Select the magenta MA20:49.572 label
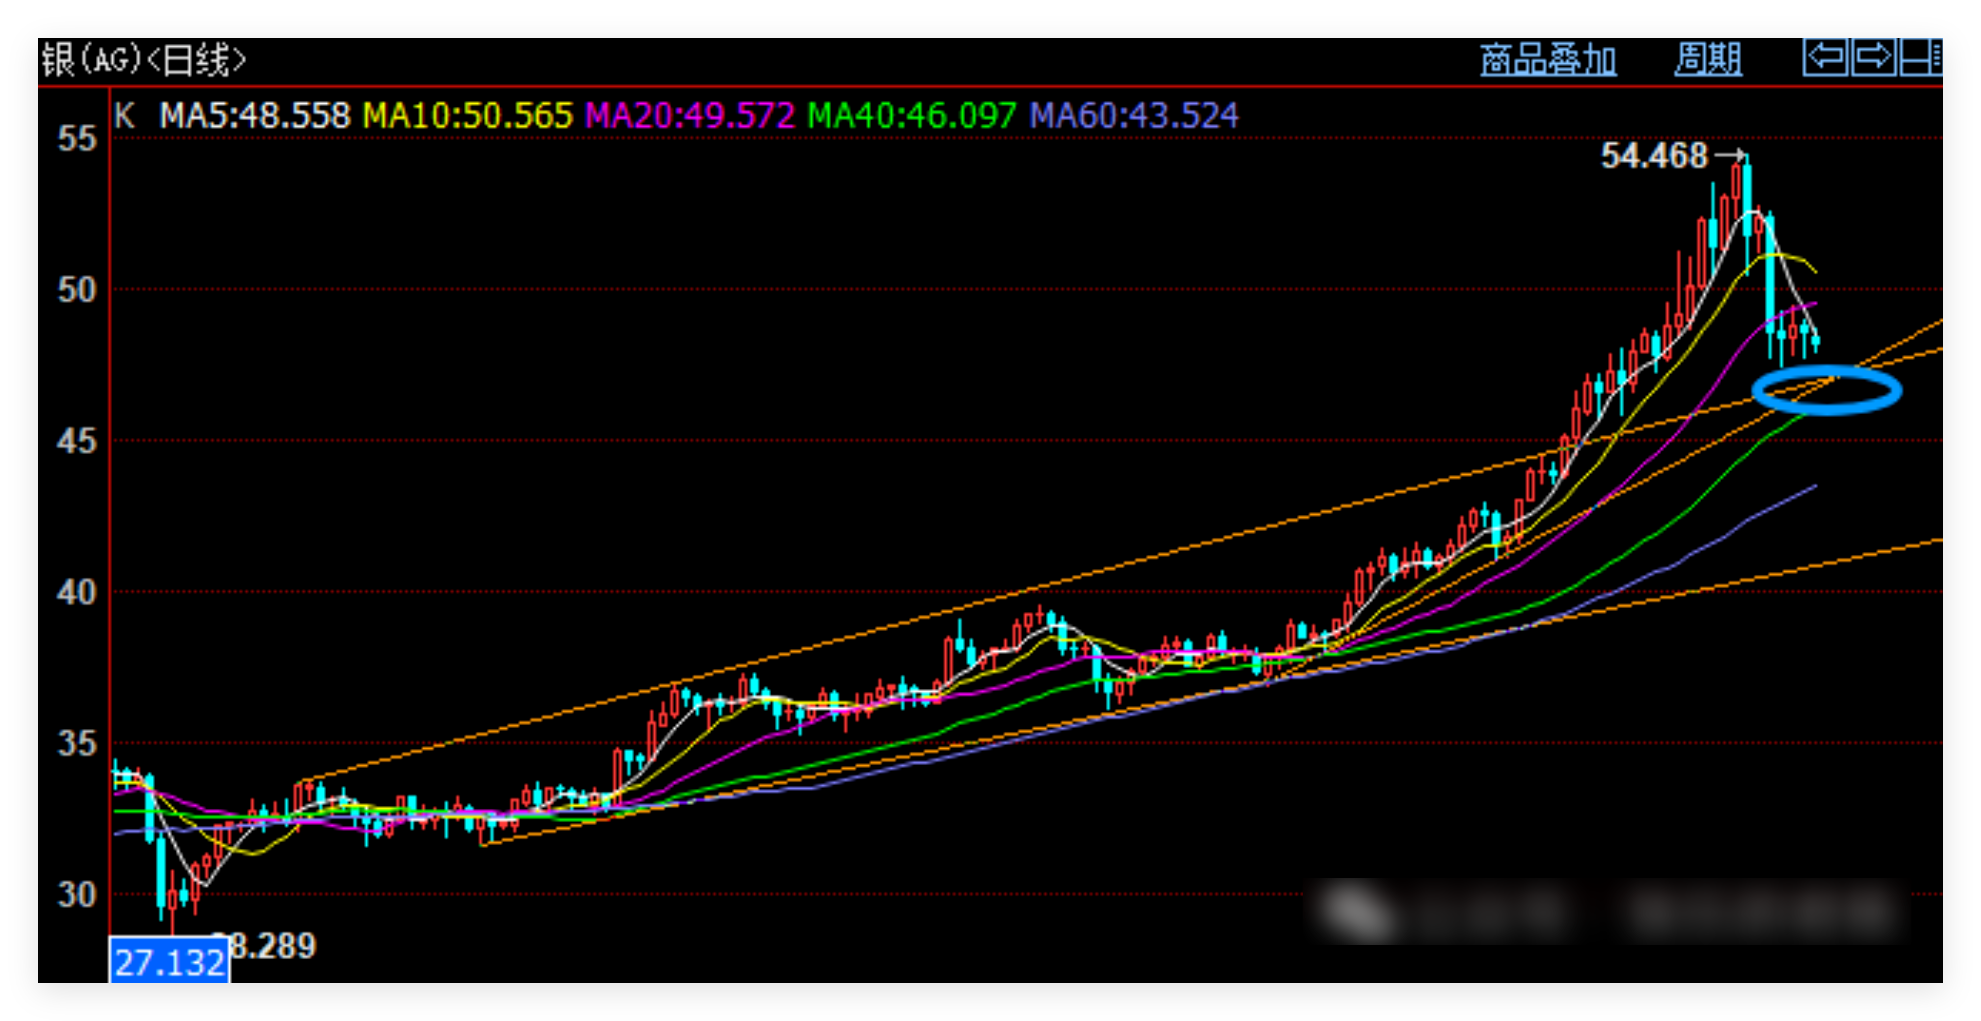Viewport: 1981px width, 1021px height. 689,116
